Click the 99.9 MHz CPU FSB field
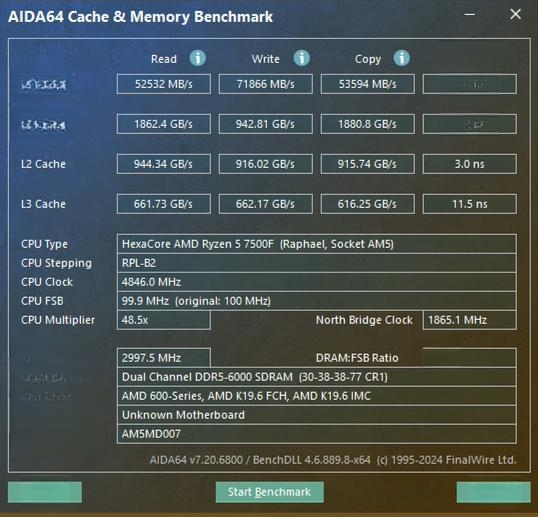Screen dimensions: 538x517 click(317, 301)
